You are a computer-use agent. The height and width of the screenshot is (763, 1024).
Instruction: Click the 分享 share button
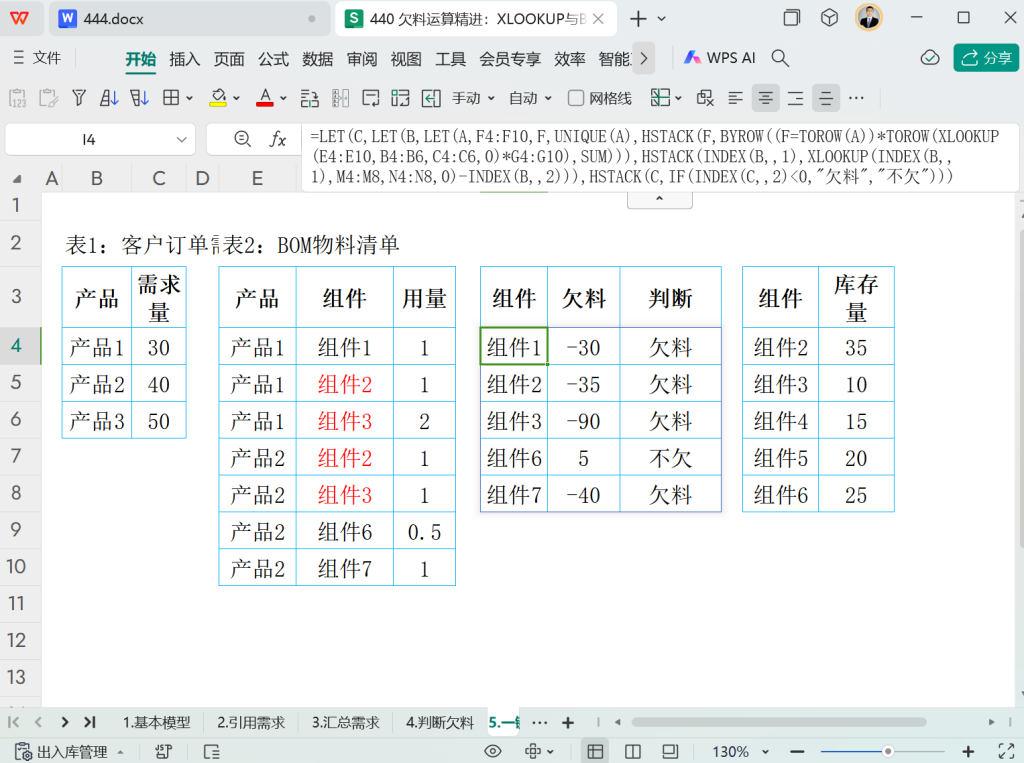click(x=986, y=58)
